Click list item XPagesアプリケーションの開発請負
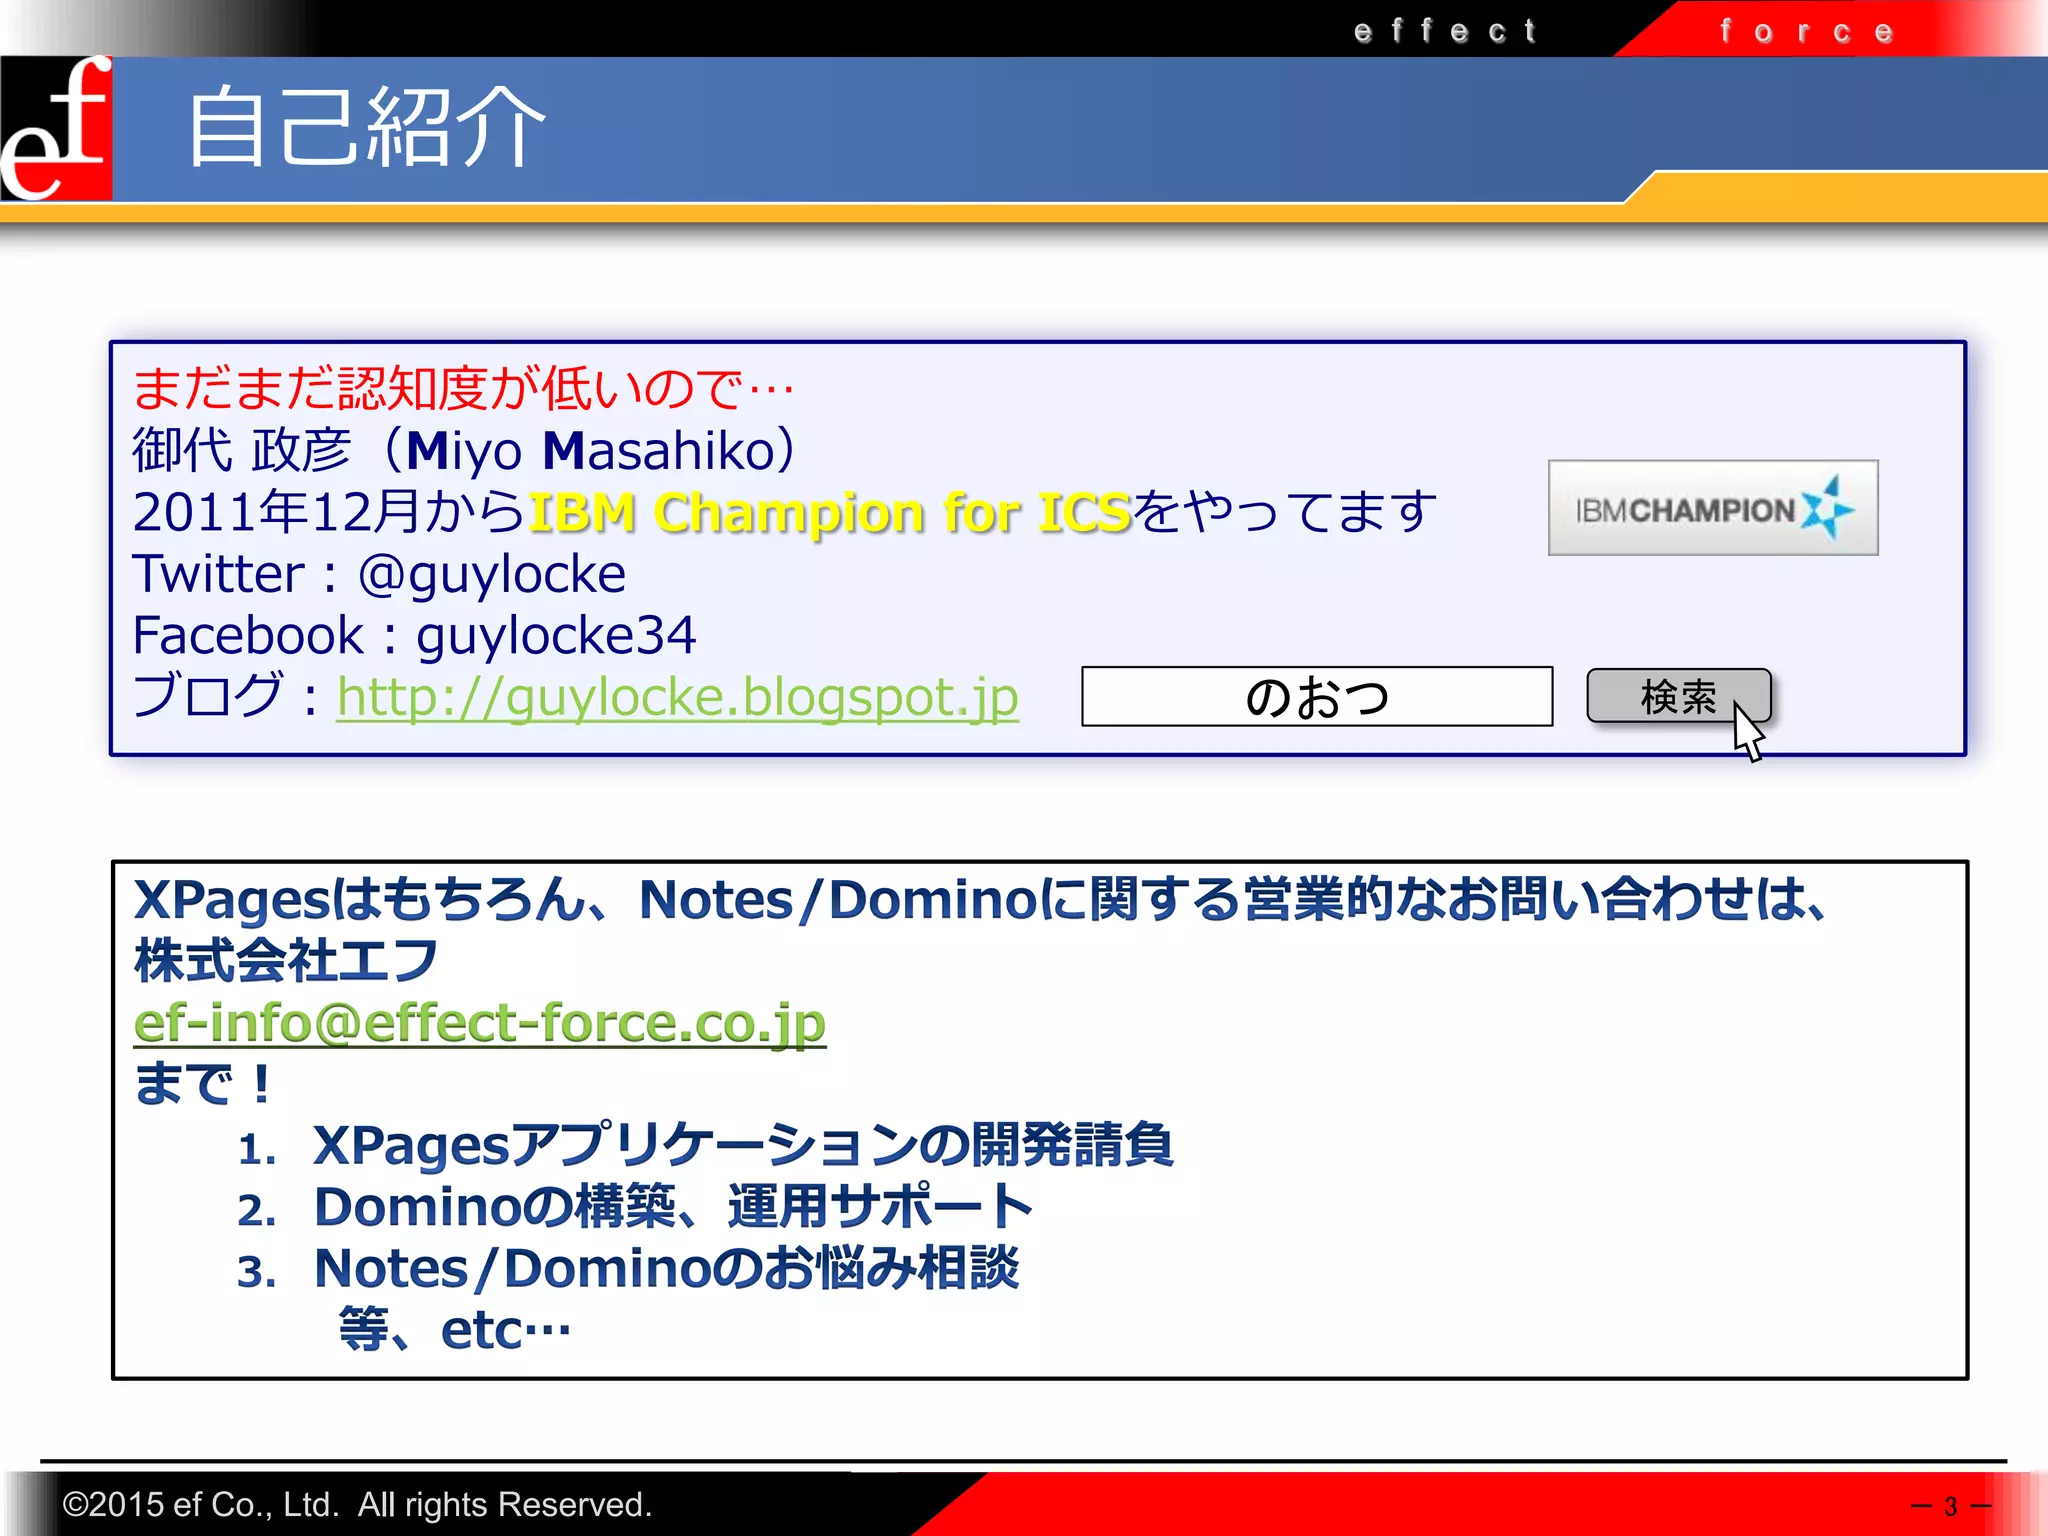This screenshot has height=1536, width=2048. 742,1145
